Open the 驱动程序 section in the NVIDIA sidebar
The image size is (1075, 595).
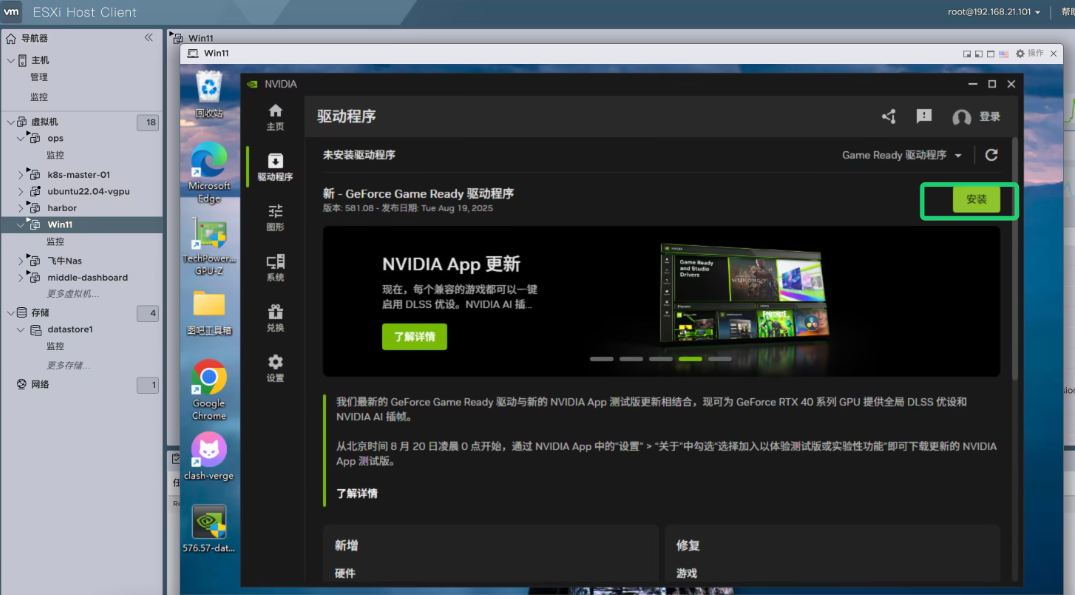(275, 167)
